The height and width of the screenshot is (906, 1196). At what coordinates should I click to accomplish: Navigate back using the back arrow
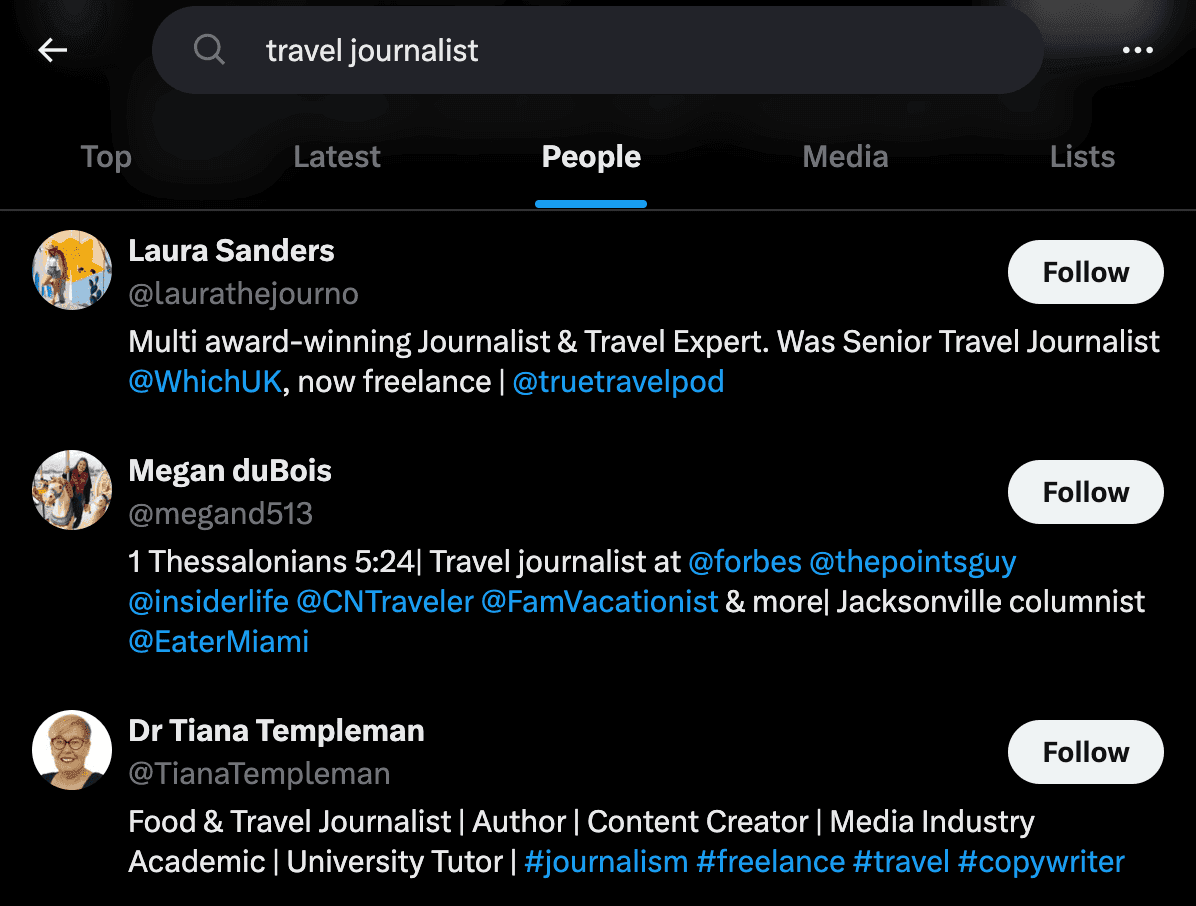(x=52, y=49)
